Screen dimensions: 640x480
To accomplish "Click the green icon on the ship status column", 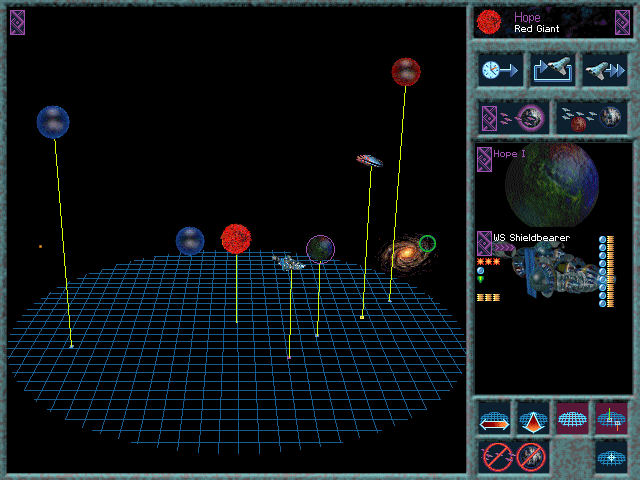I will tap(481, 279).
